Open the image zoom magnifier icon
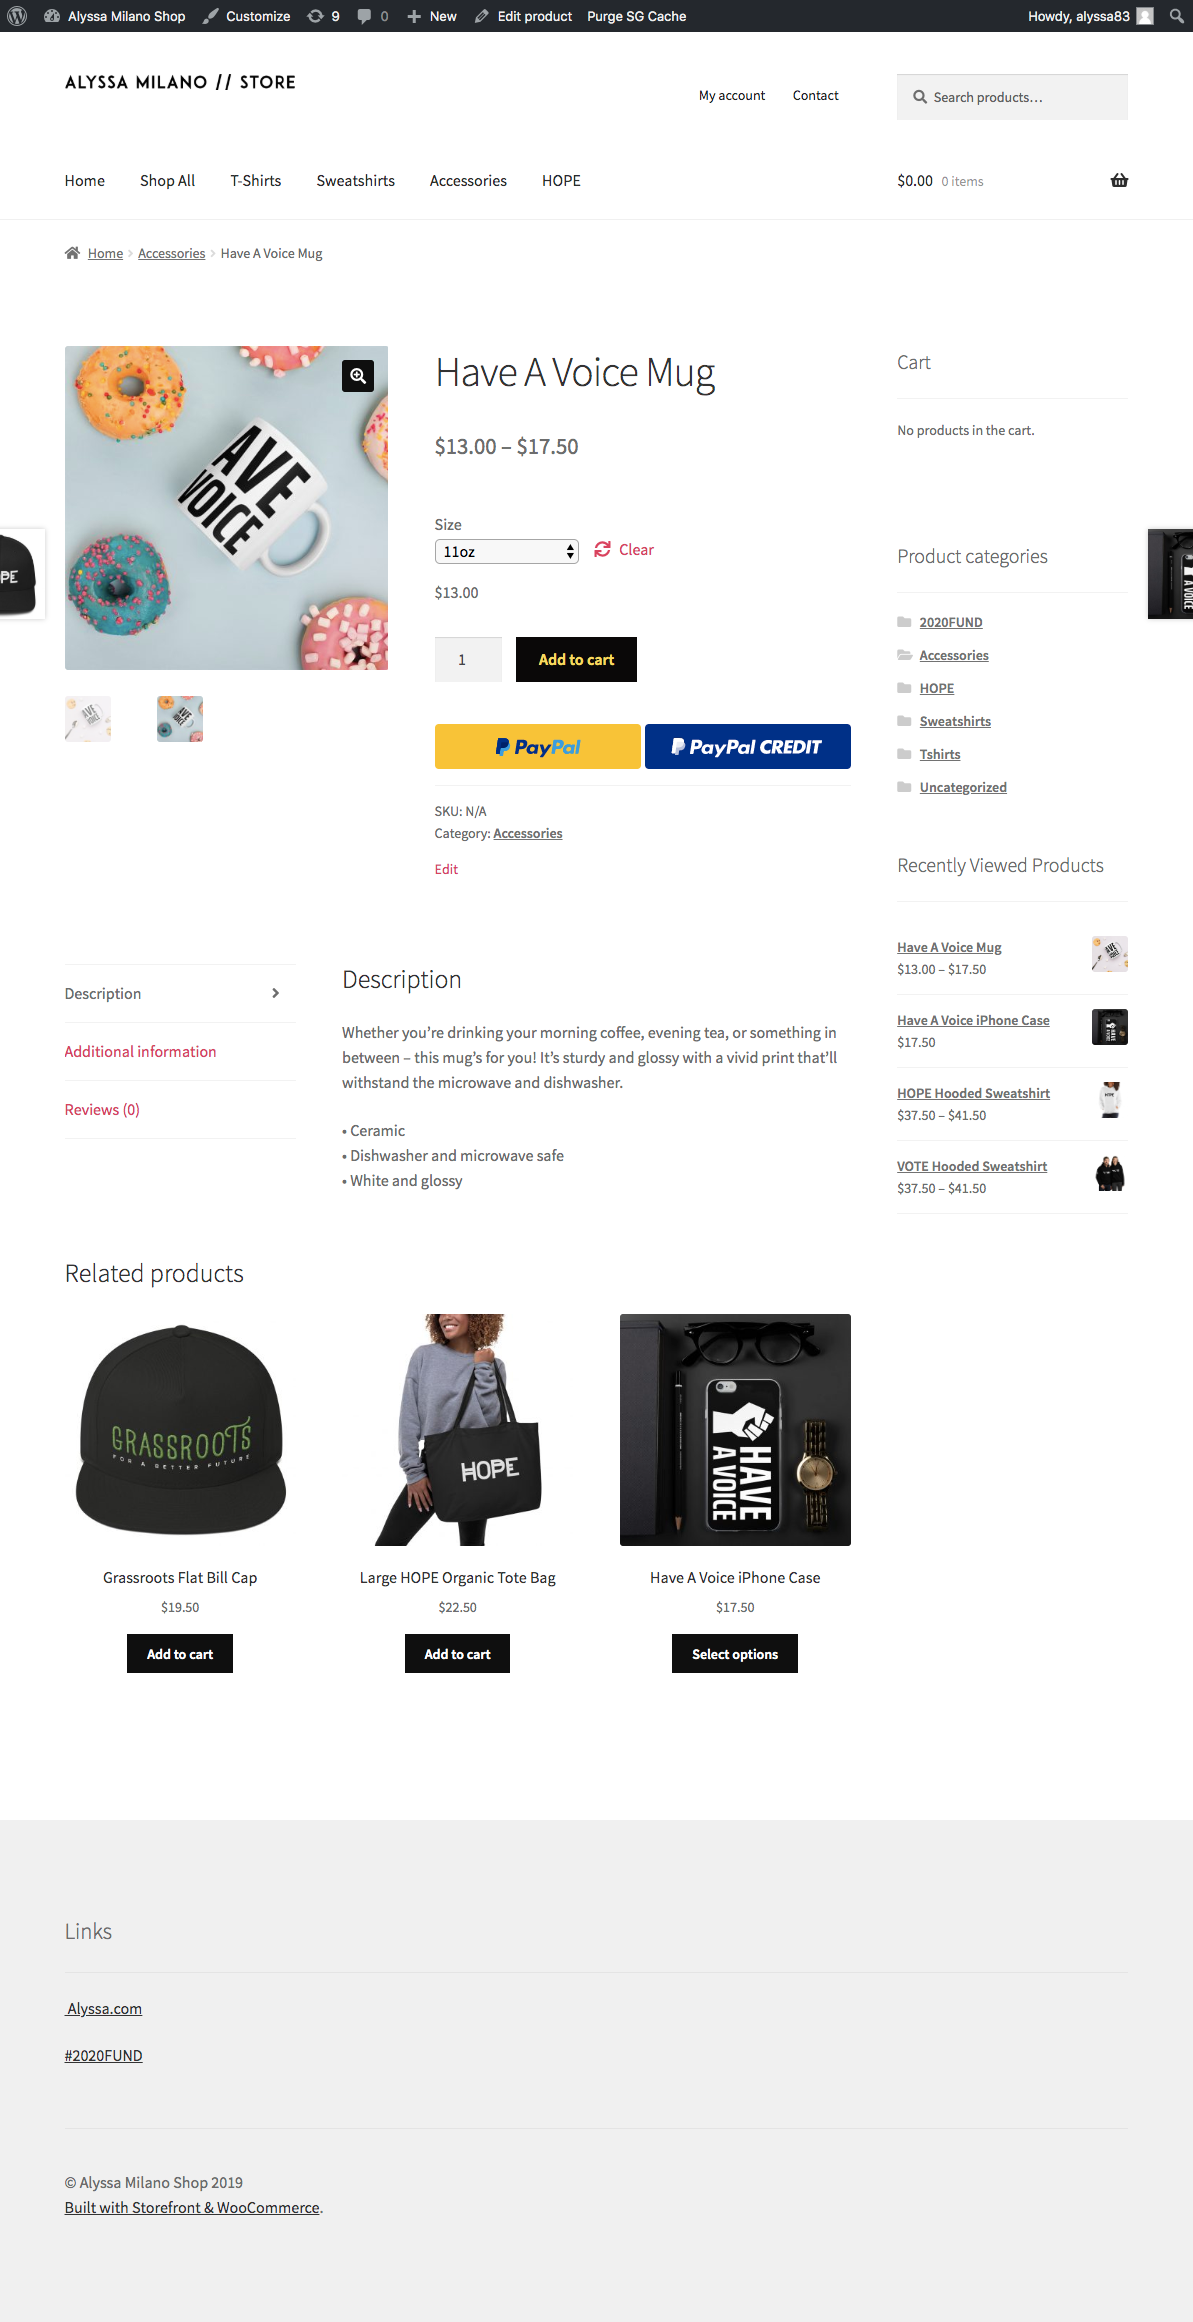The image size is (1193, 2322). click(358, 376)
